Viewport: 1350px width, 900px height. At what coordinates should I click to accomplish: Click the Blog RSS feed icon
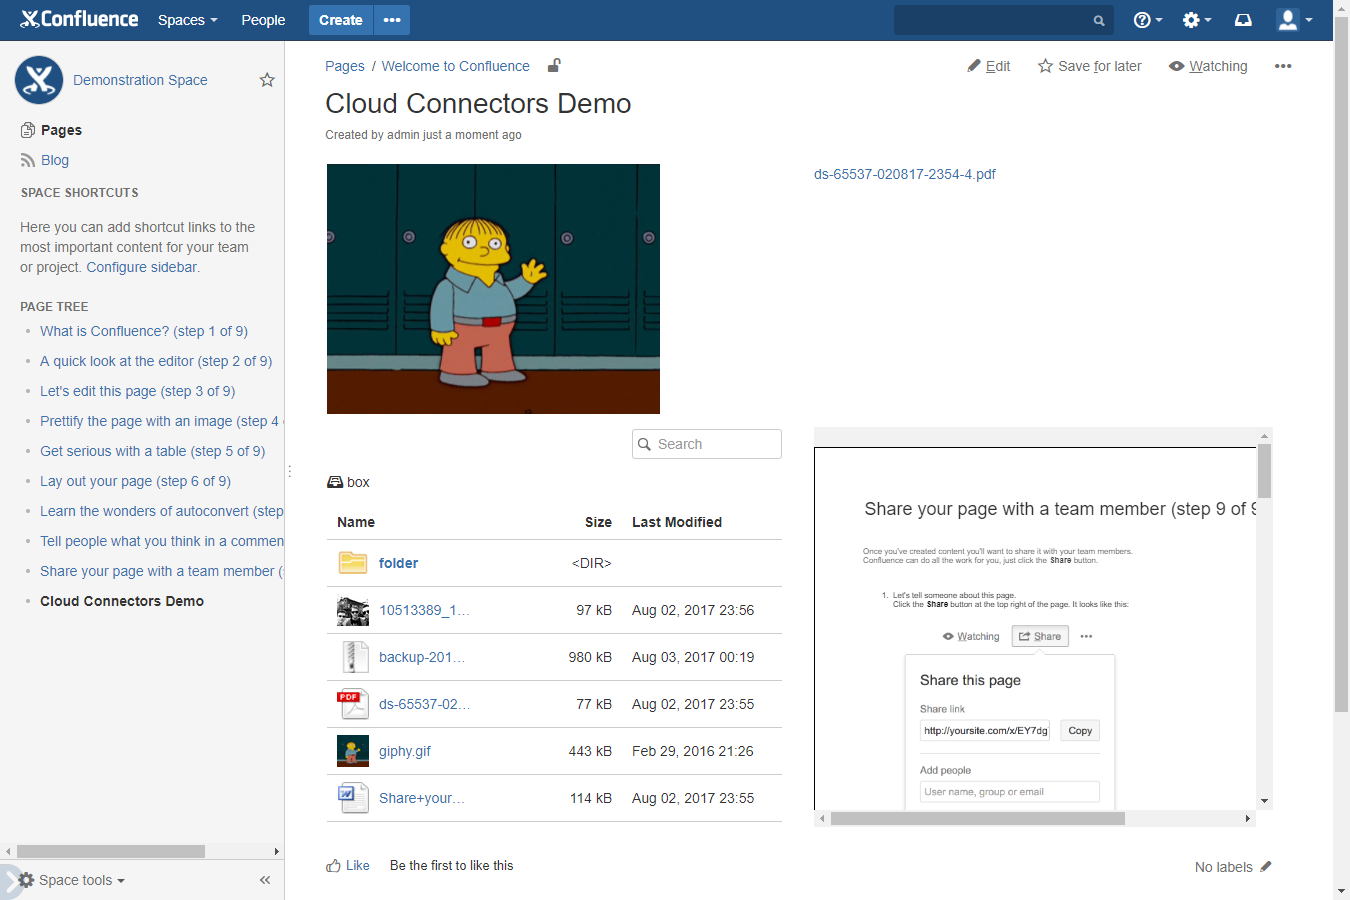[x=28, y=160]
